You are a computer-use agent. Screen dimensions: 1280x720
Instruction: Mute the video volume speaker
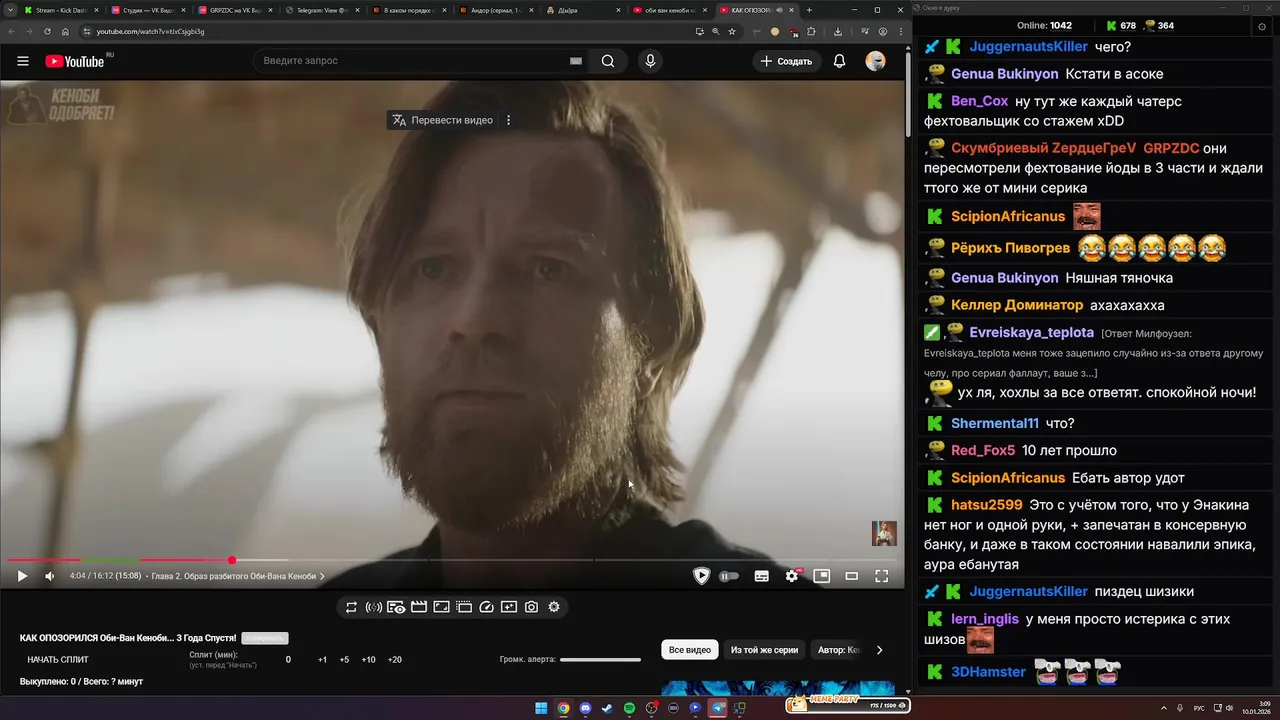click(x=50, y=576)
